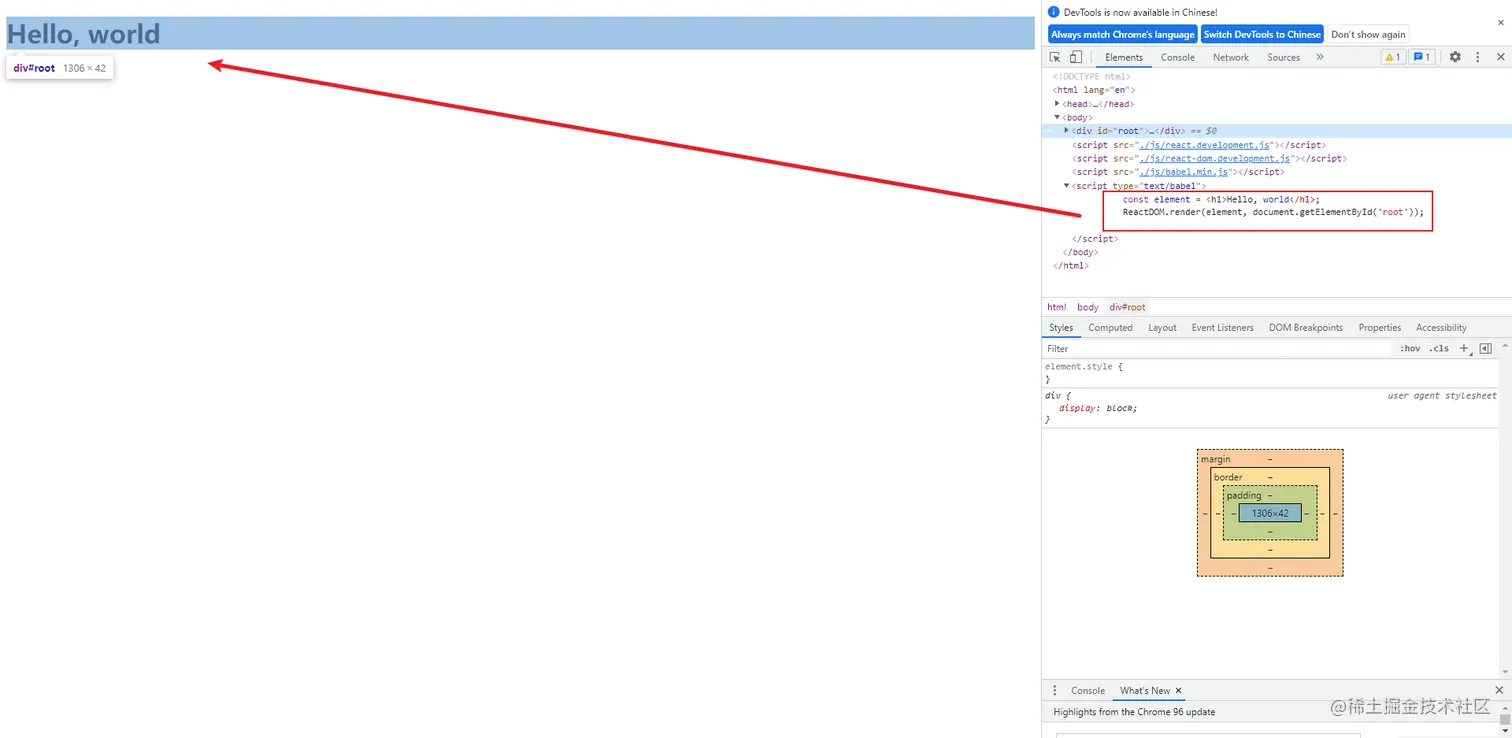The height and width of the screenshot is (738, 1512).
Task: Select the Computed pane tab
Action: click(1111, 327)
